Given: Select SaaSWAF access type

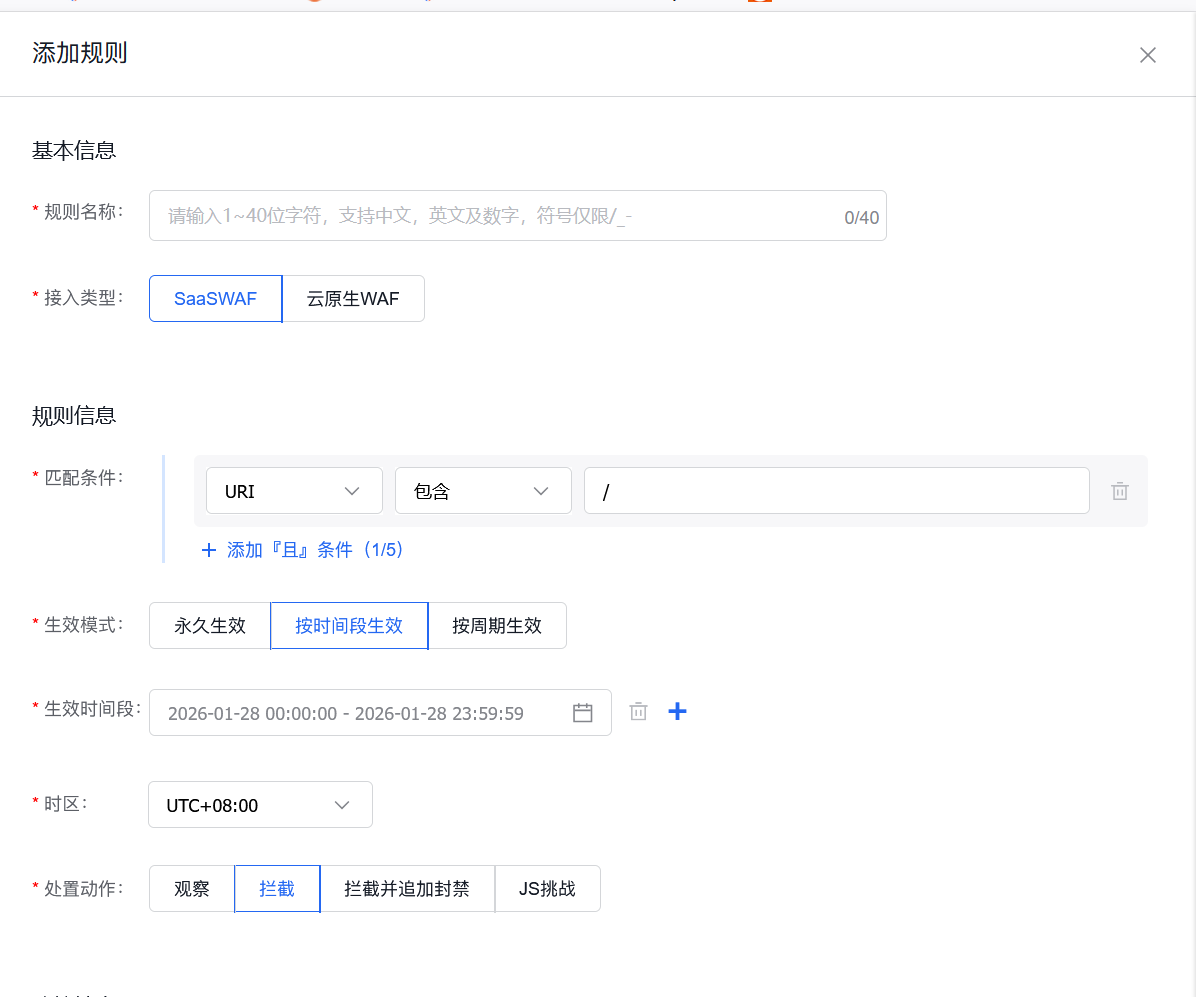Looking at the screenshot, I should 215,298.
